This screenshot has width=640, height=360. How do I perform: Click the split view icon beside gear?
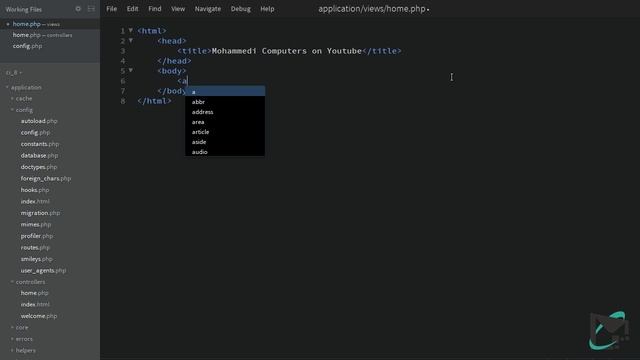[x=91, y=9]
